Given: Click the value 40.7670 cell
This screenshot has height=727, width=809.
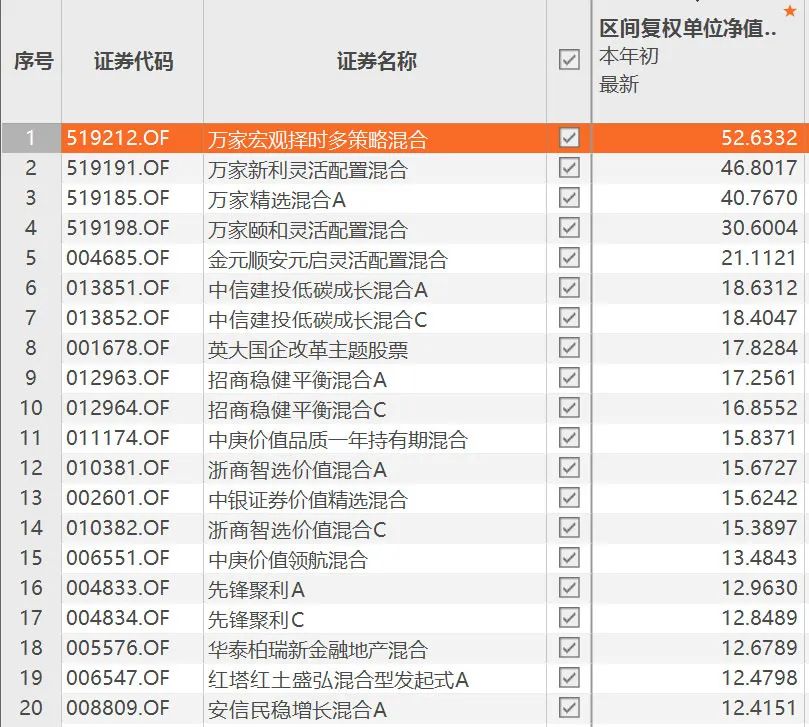Looking at the screenshot, I should 759,198.
